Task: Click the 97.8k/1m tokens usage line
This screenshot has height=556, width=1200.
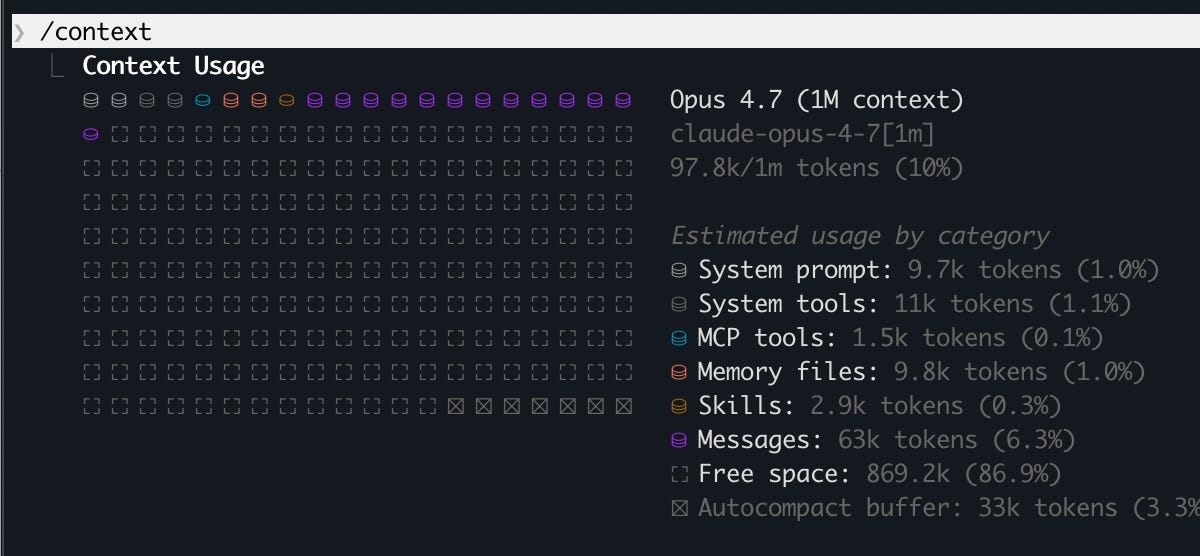Action: click(817, 168)
